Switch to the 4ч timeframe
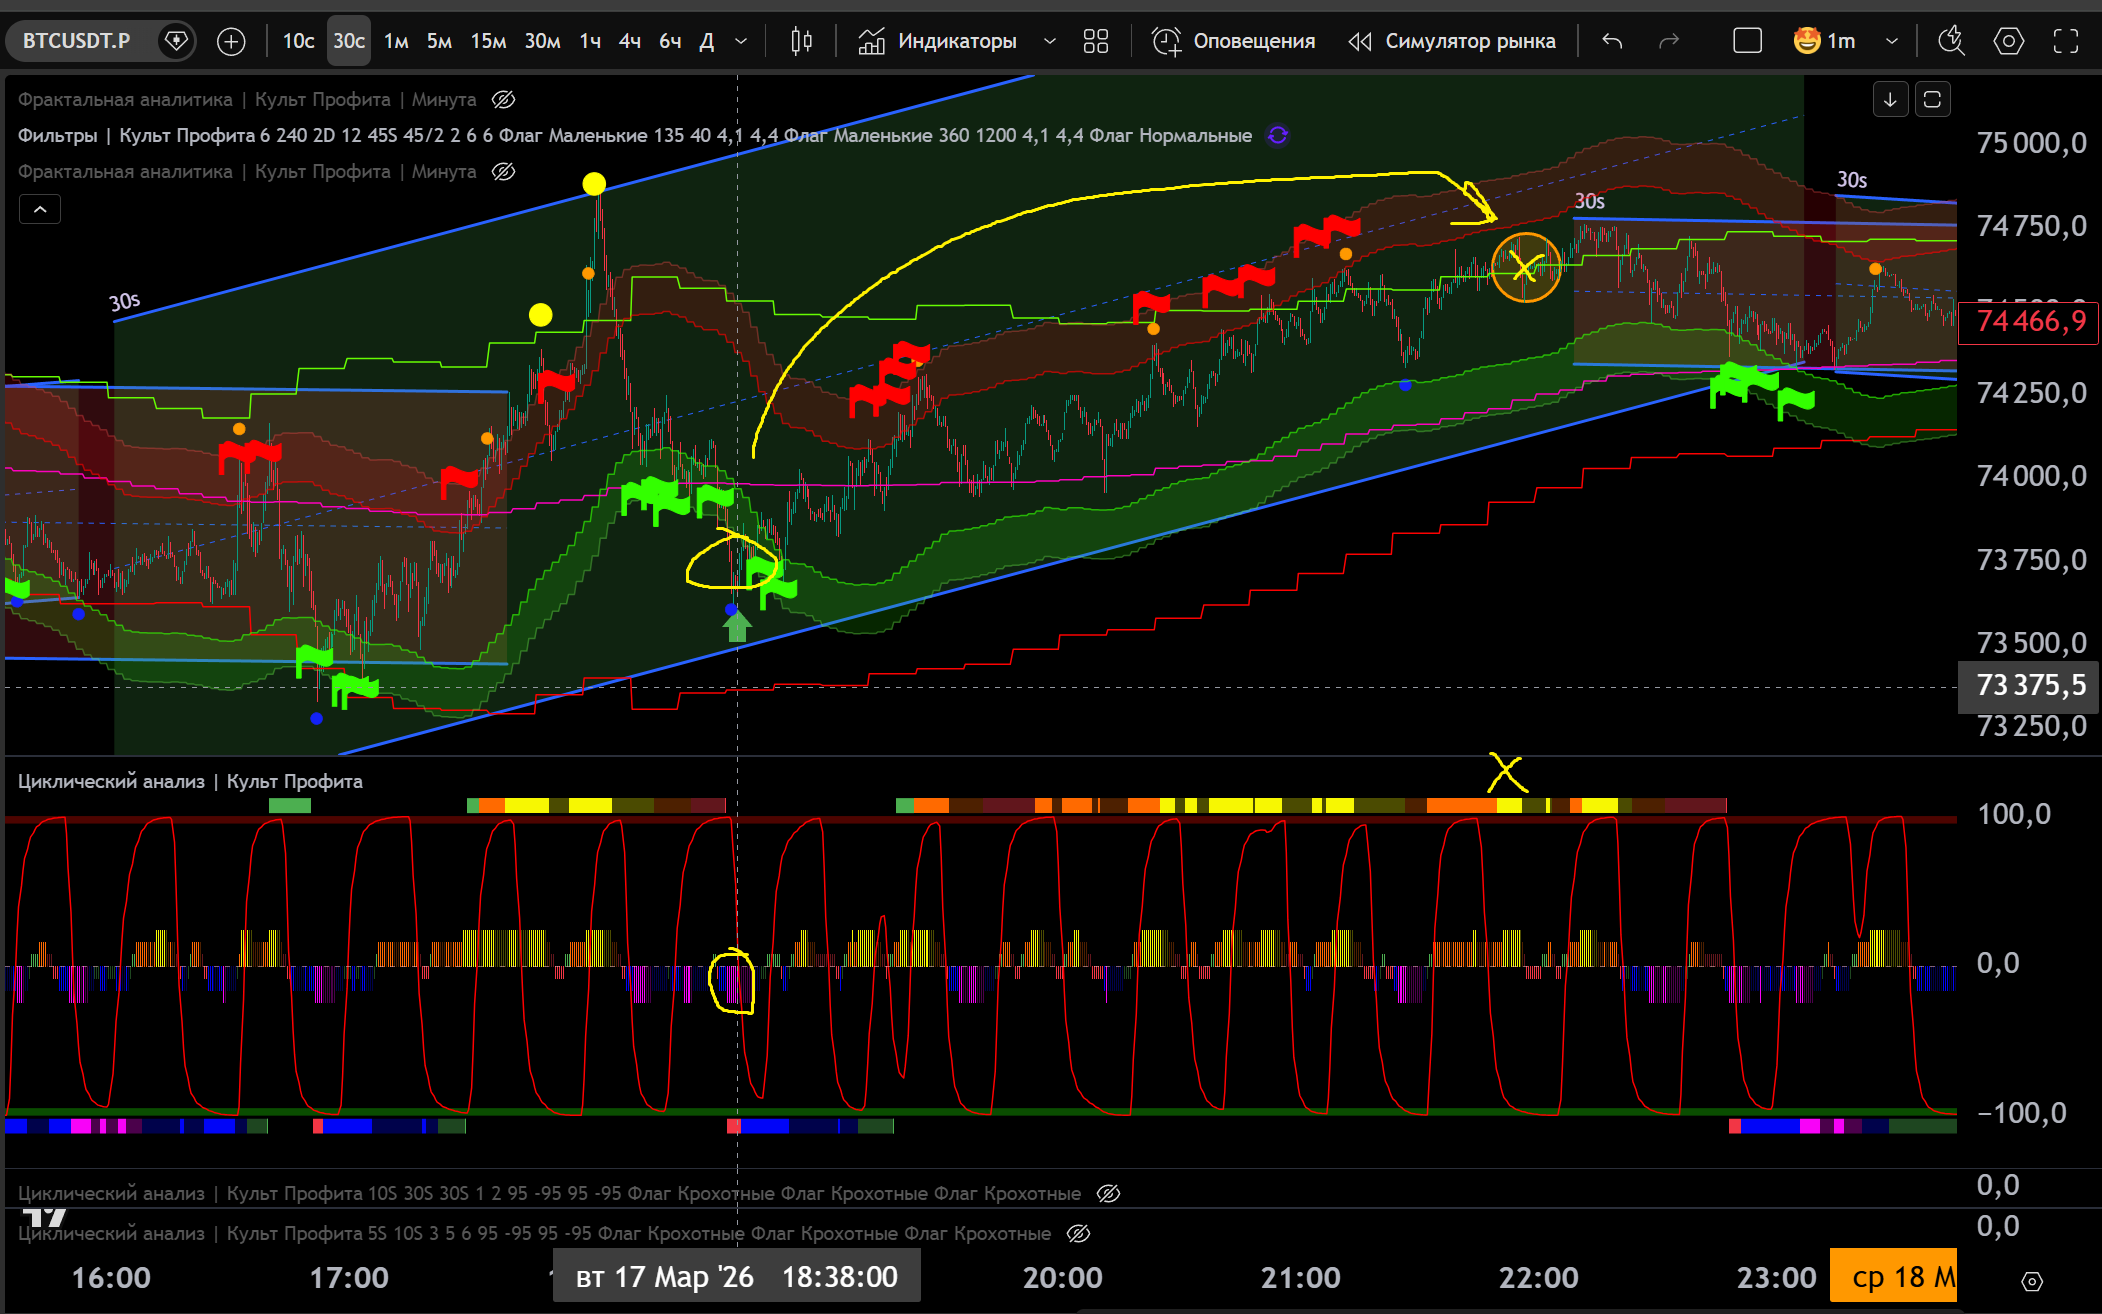The image size is (2102, 1314). (x=629, y=41)
